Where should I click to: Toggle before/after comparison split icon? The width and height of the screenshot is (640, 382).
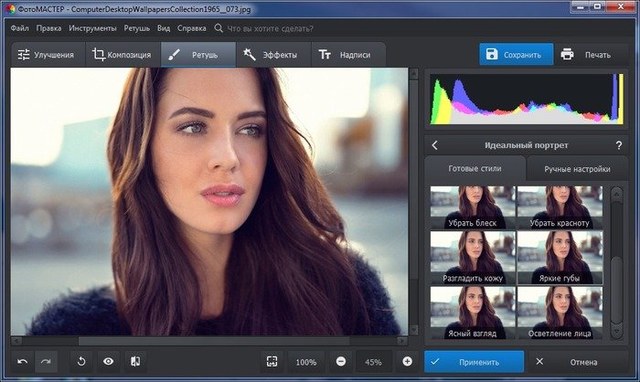pyautogui.click(x=136, y=362)
